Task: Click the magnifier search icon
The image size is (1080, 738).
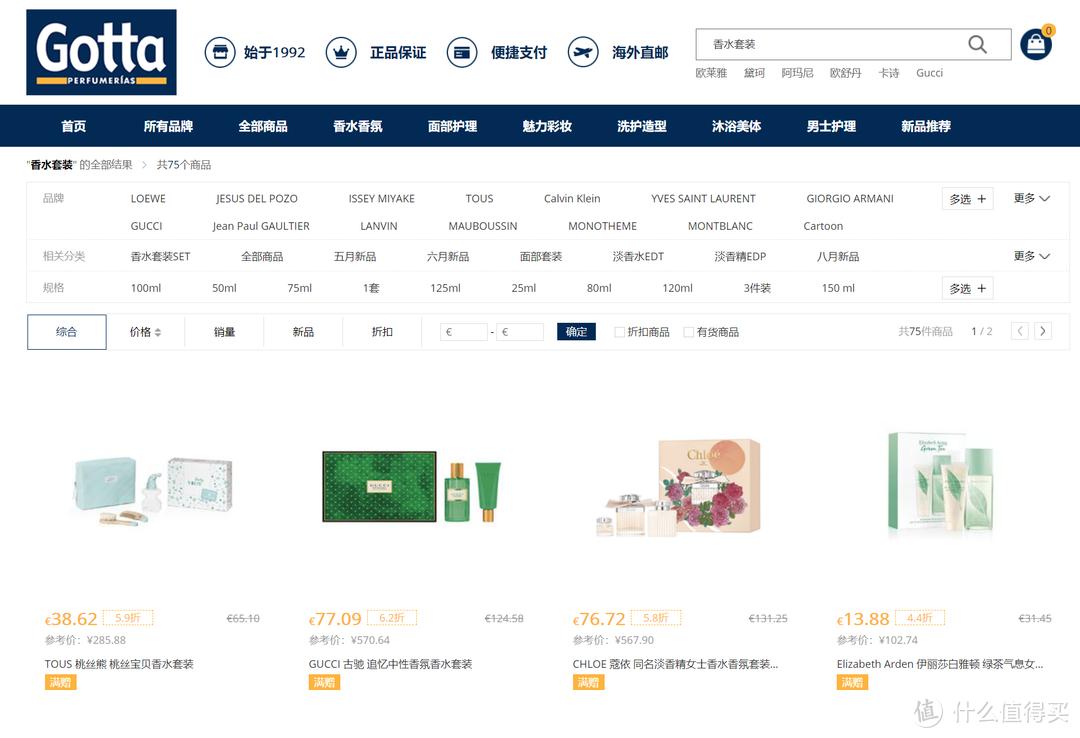Action: click(977, 45)
